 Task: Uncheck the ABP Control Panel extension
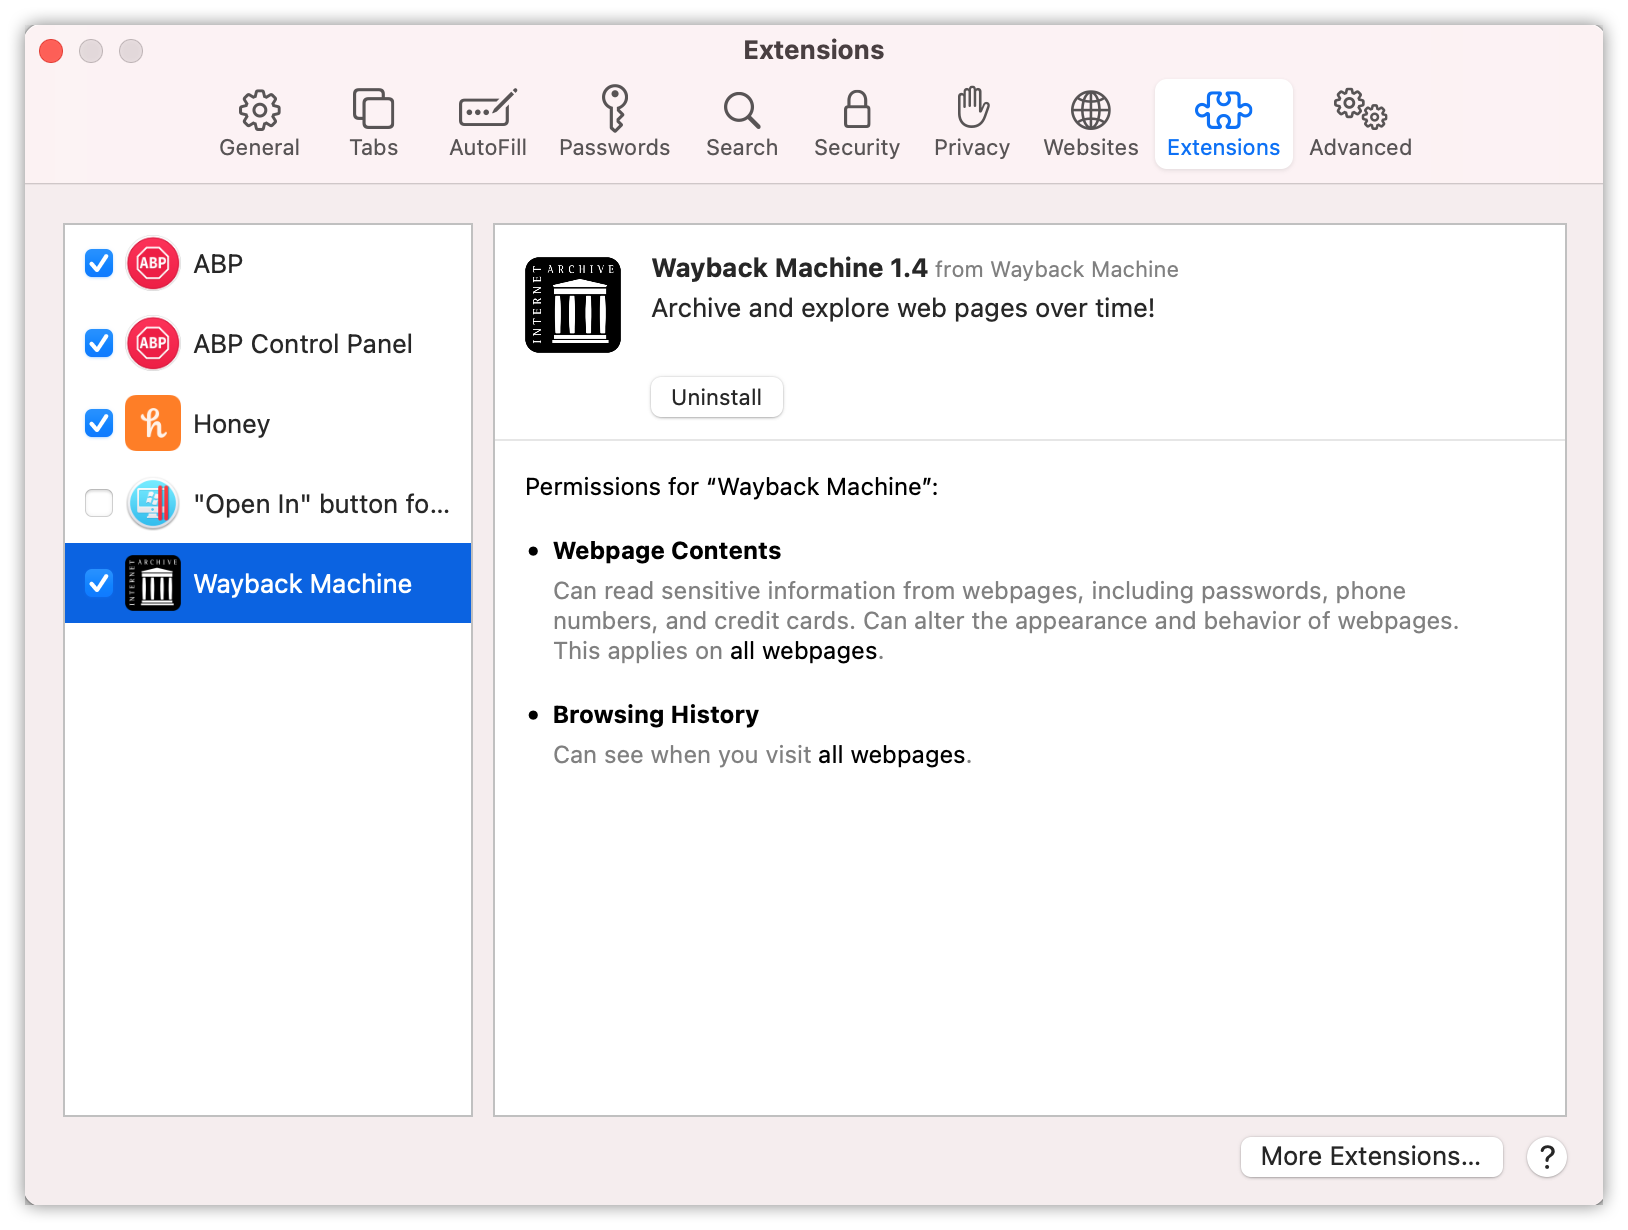tap(98, 343)
